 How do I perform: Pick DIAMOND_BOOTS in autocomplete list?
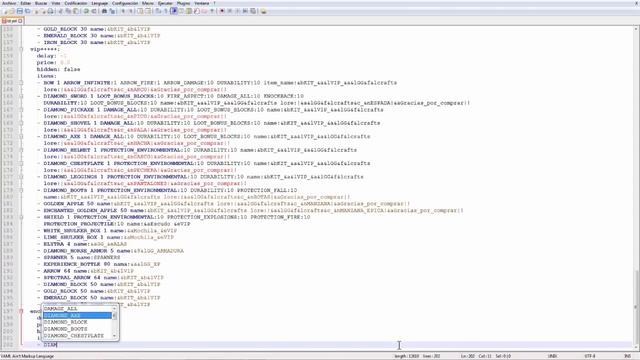(77, 329)
